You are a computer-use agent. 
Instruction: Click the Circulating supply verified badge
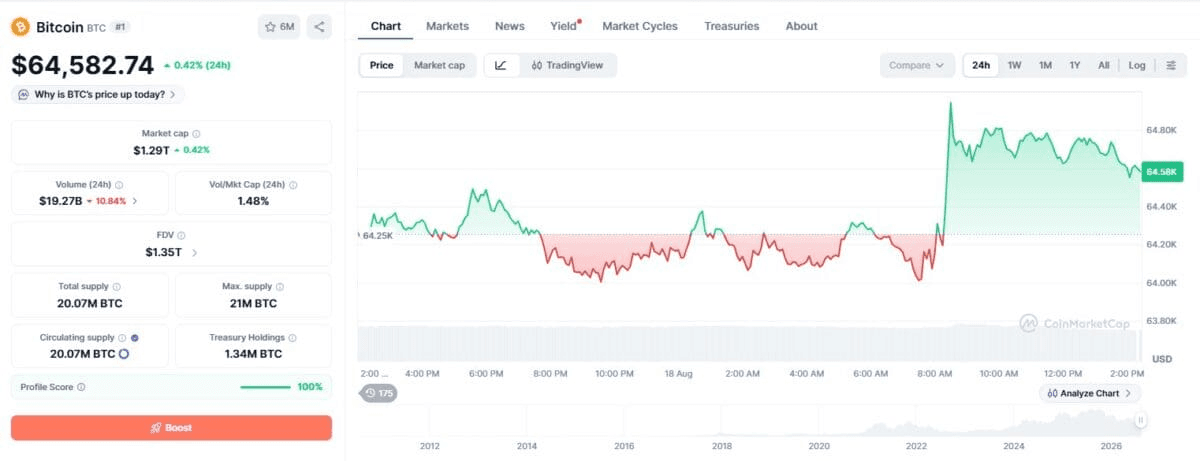click(x=135, y=338)
